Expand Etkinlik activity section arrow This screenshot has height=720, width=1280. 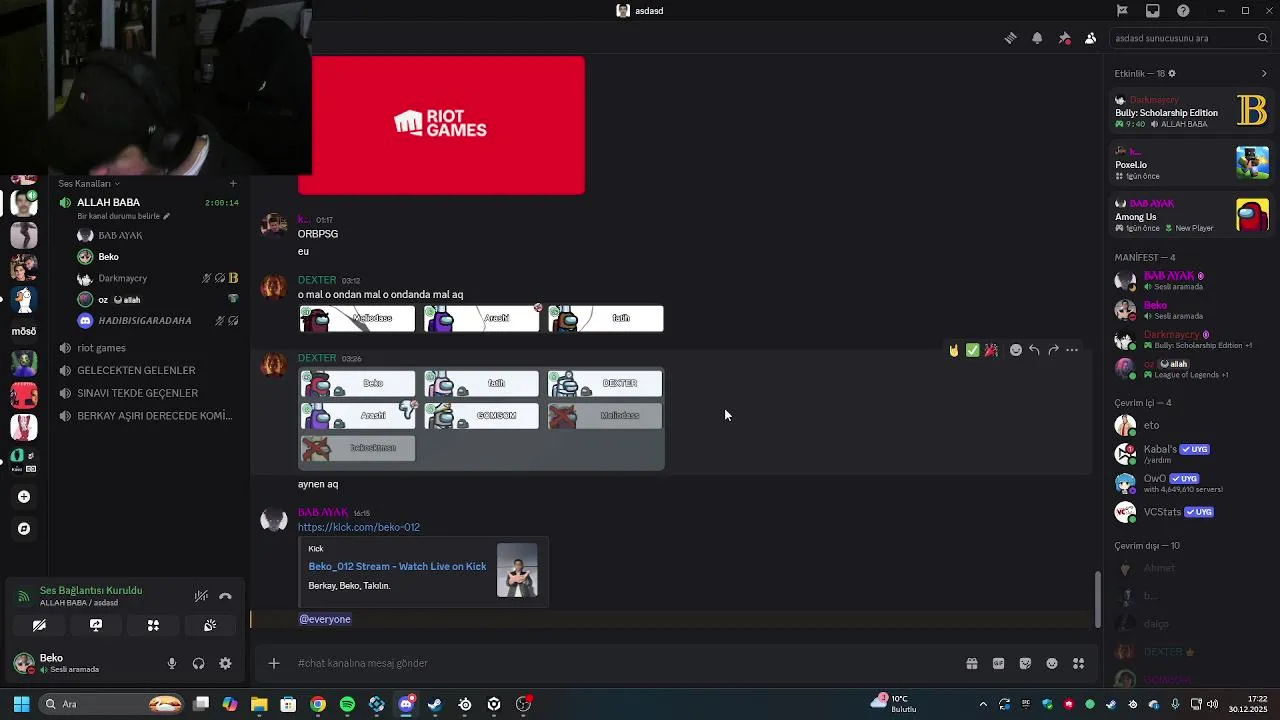(1264, 73)
